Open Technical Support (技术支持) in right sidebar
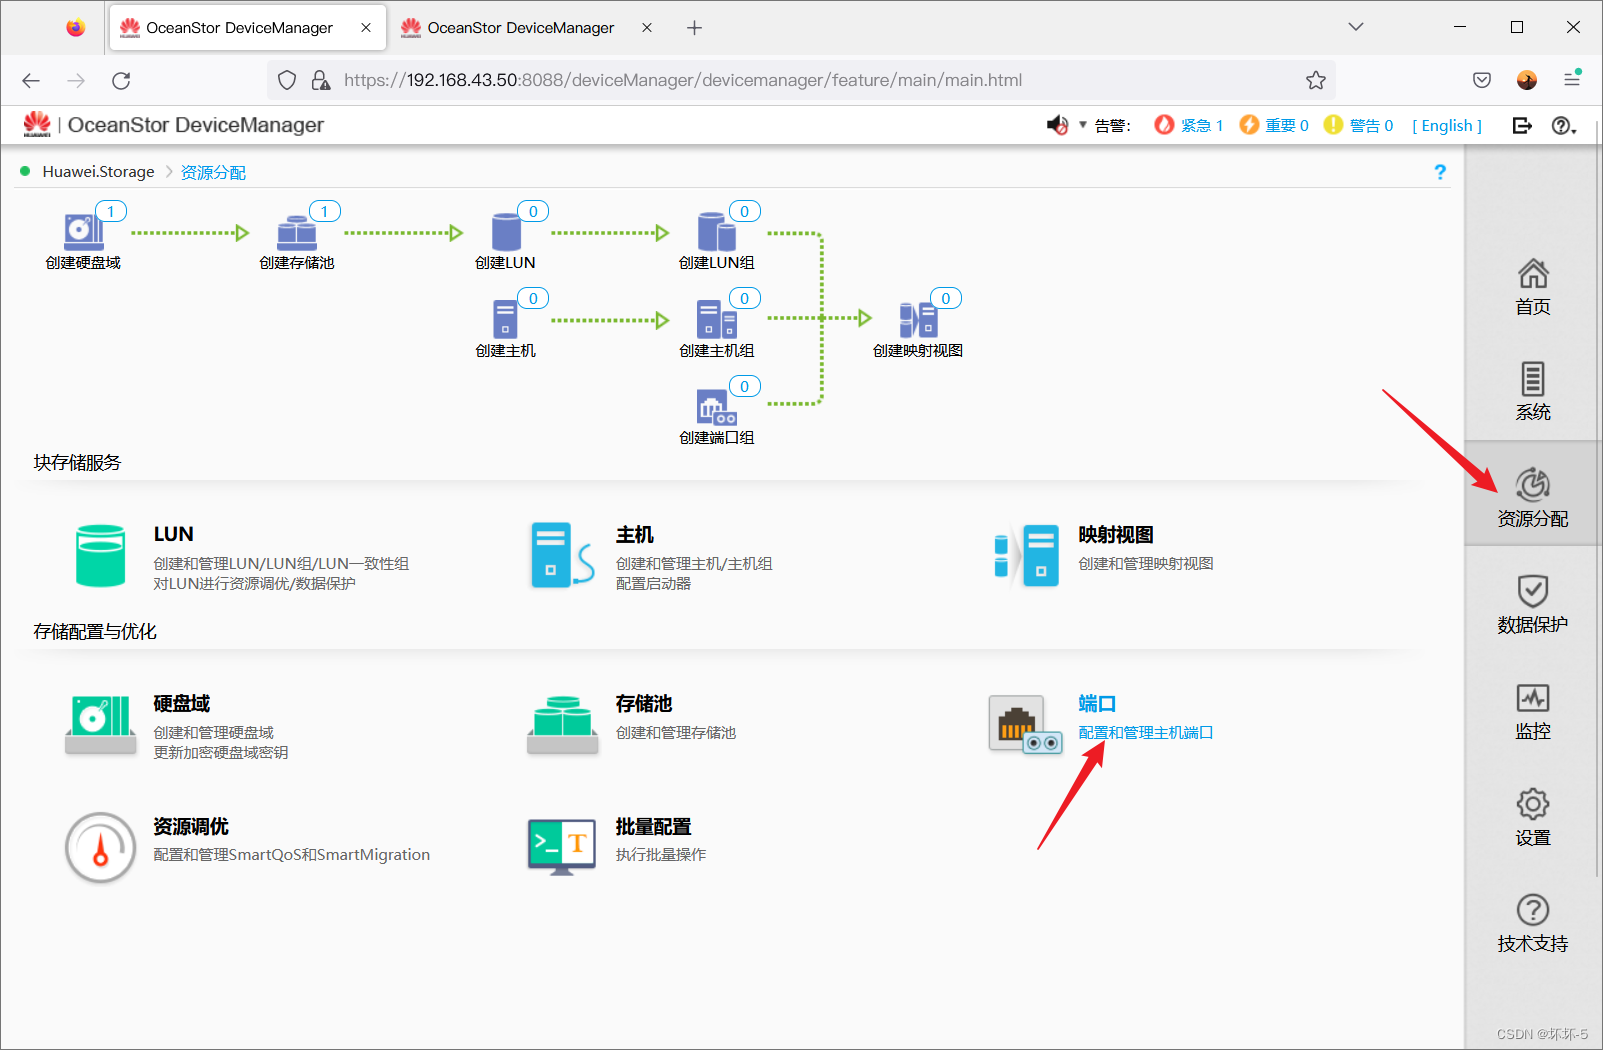 (1533, 923)
